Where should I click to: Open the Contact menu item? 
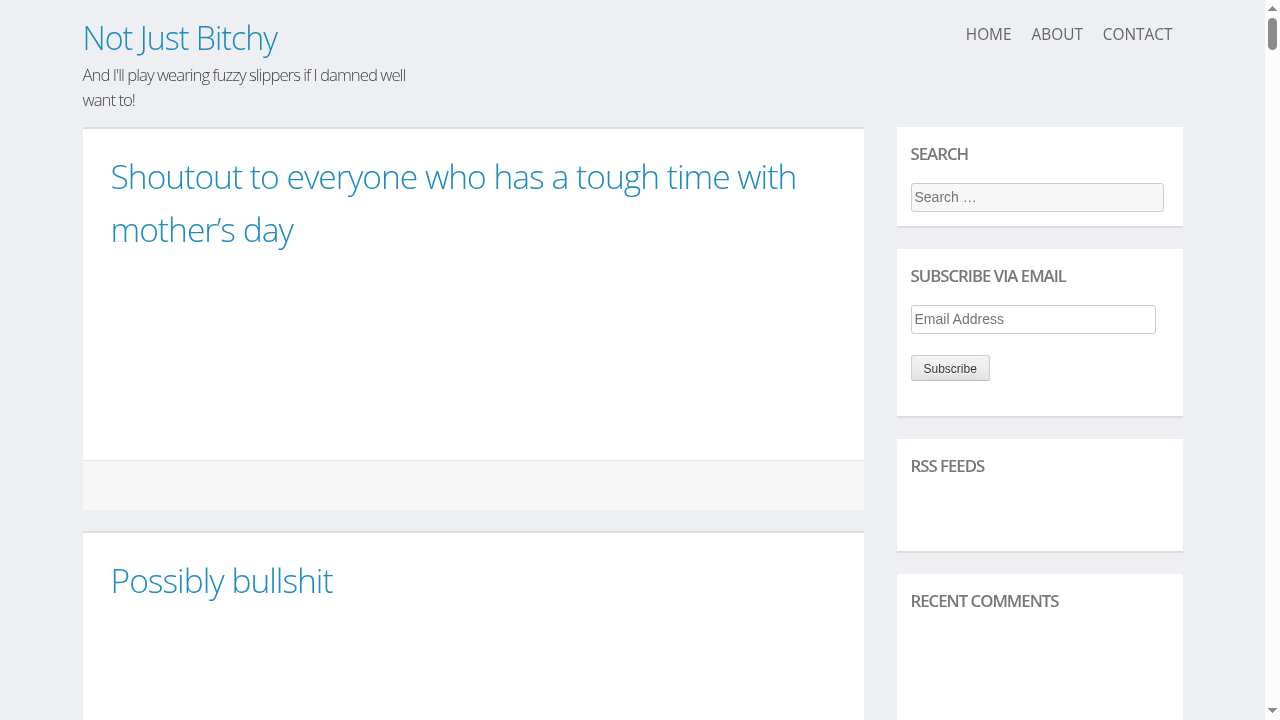click(x=1137, y=34)
